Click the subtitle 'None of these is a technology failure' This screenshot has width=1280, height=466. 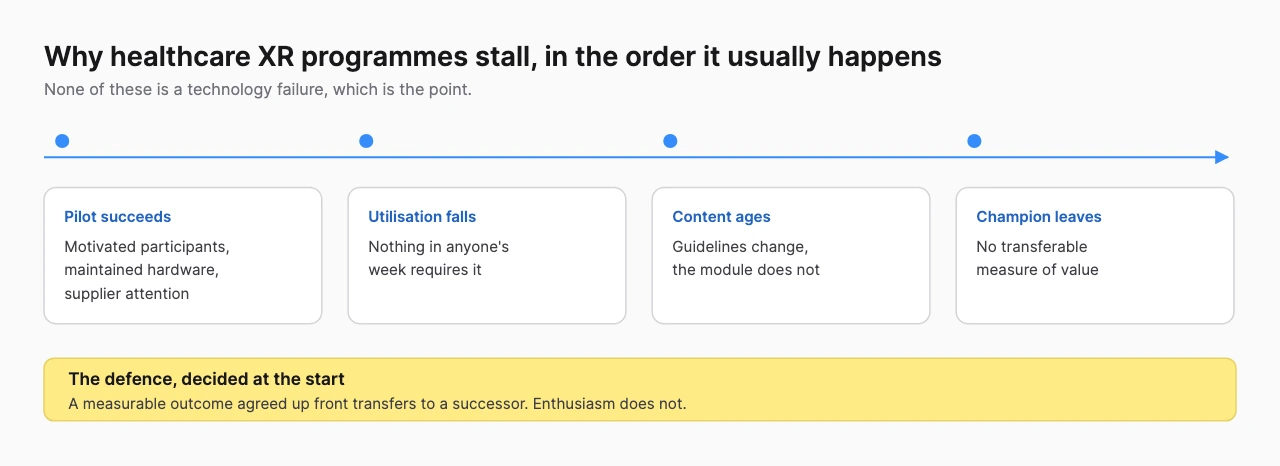257,89
